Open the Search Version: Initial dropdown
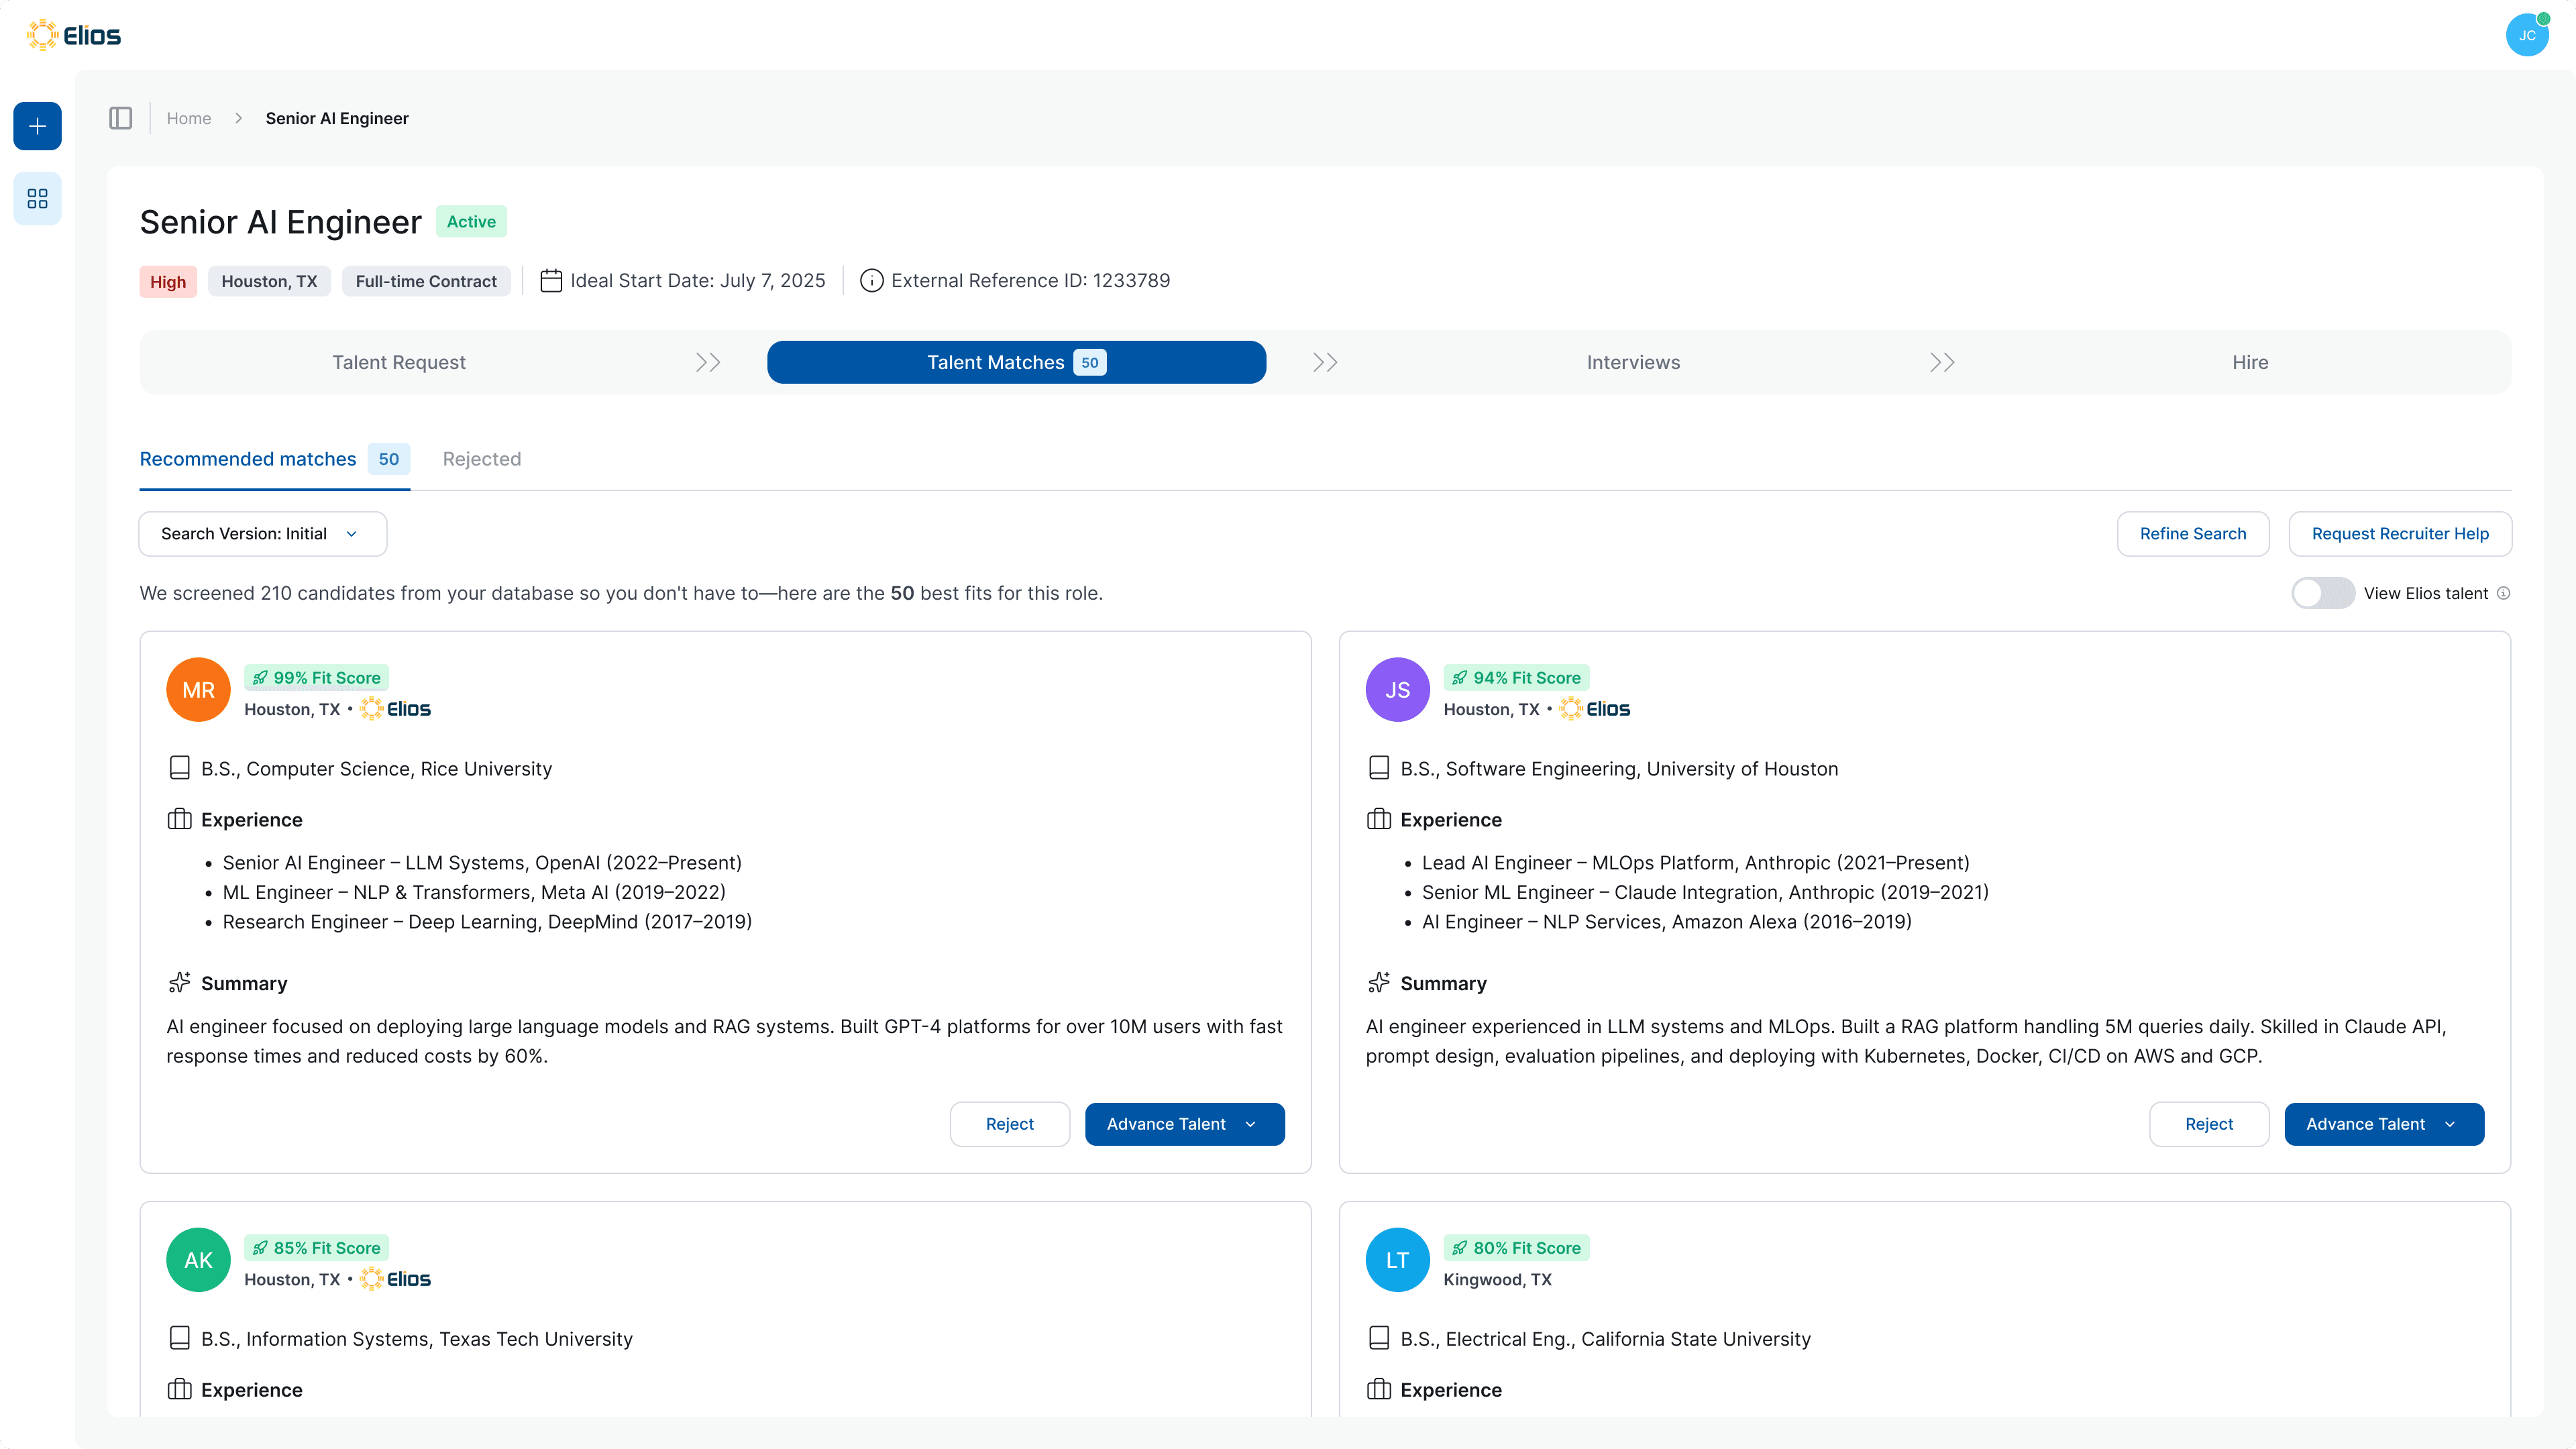The height and width of the screenshot is (1449, 2576). point(262,533)
